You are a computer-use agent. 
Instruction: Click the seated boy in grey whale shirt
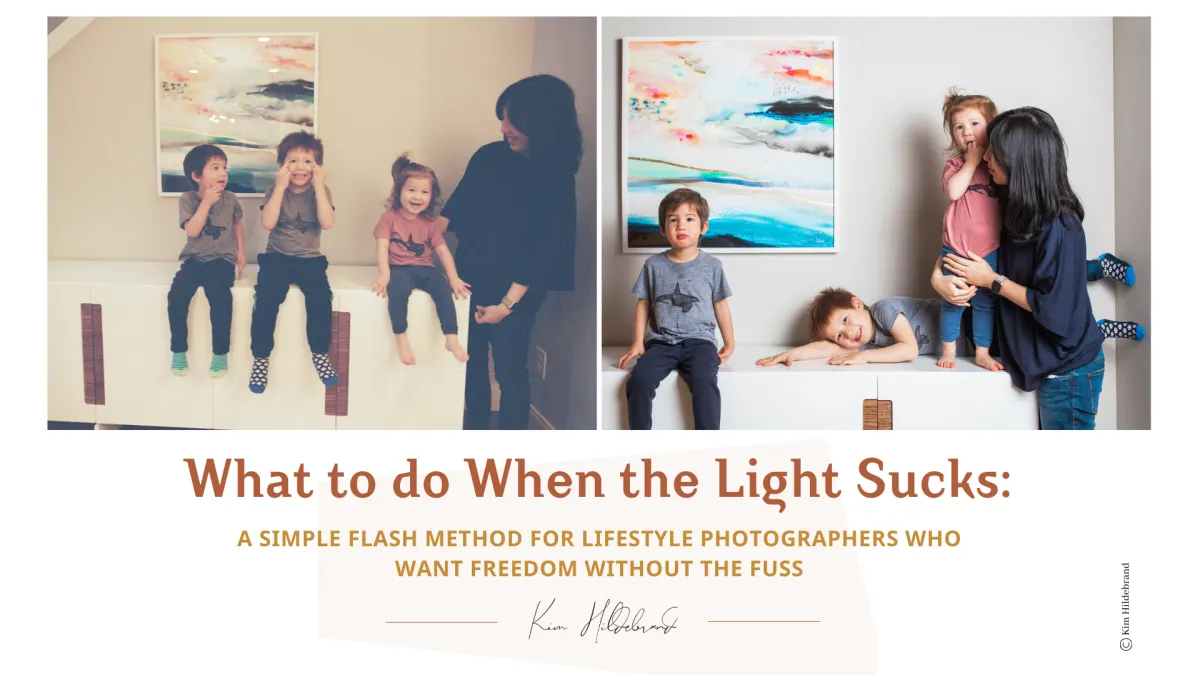tap(677, 305)
